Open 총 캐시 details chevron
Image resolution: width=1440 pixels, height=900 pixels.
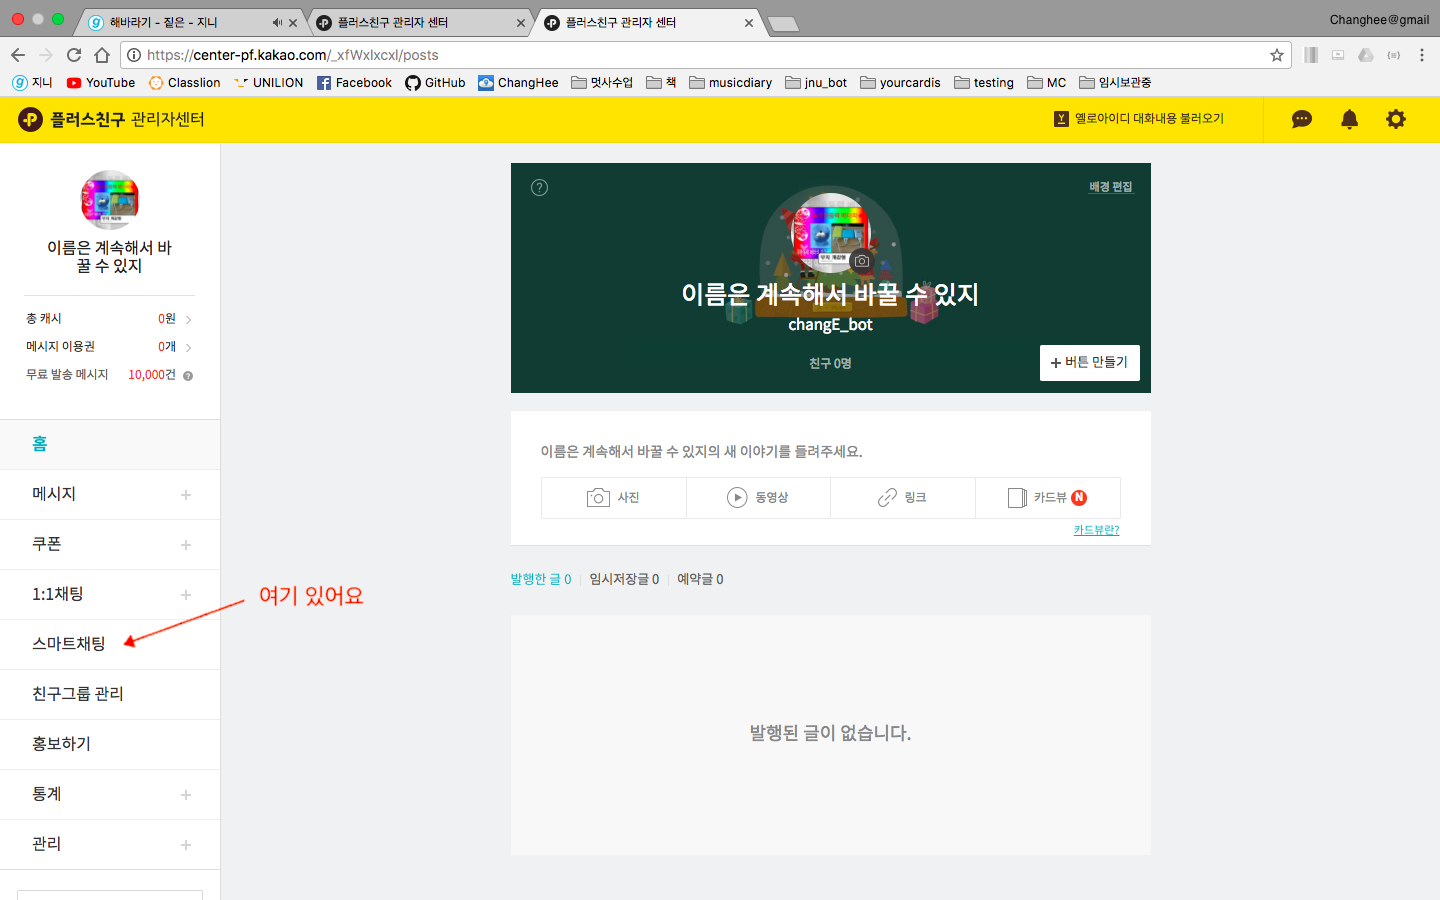click(x=188, y=320)
